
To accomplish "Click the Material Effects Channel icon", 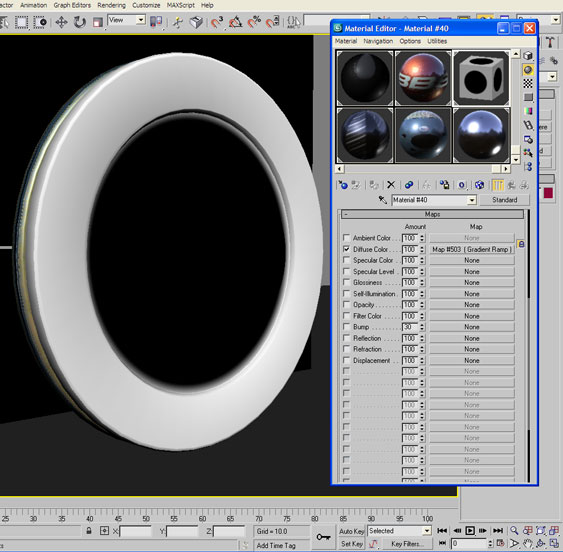I will pos(462,185).
